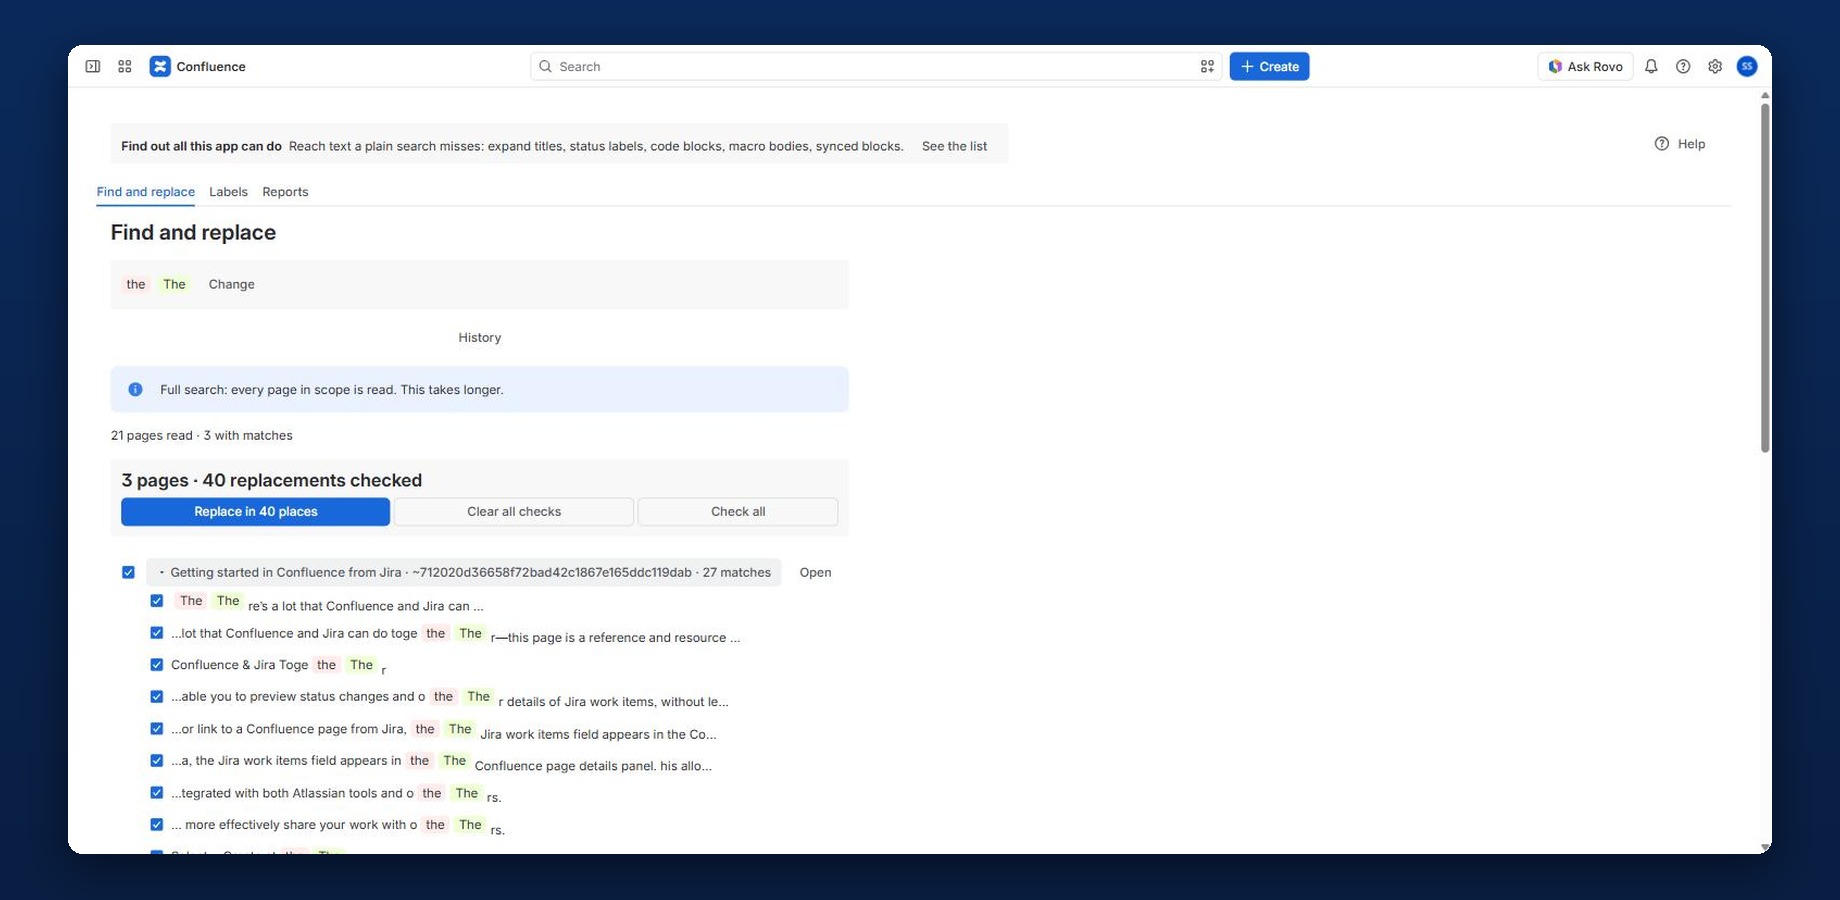Open the app's Help link

point(1680,144)
